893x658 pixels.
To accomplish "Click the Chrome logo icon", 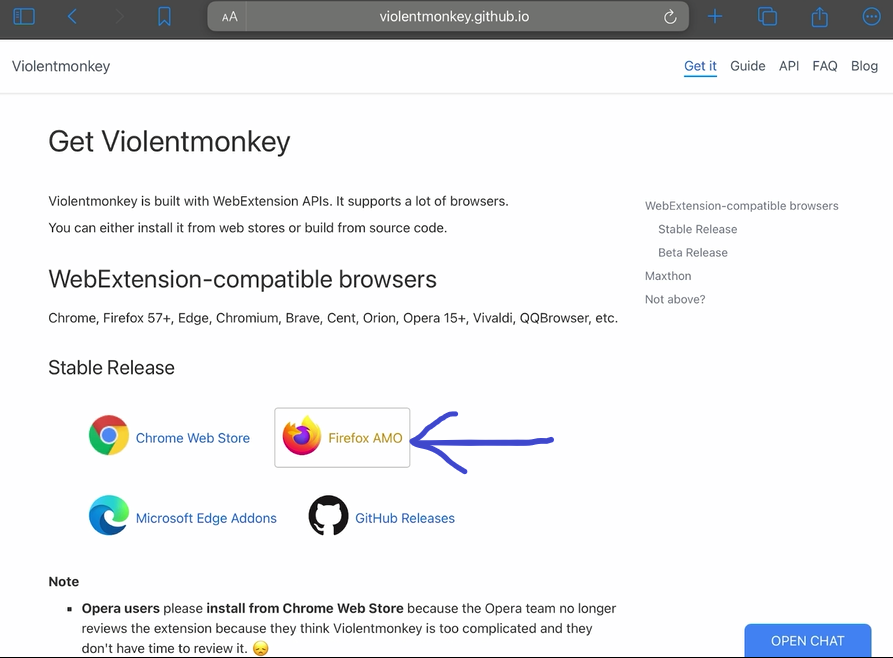I will tap(108, 437).
